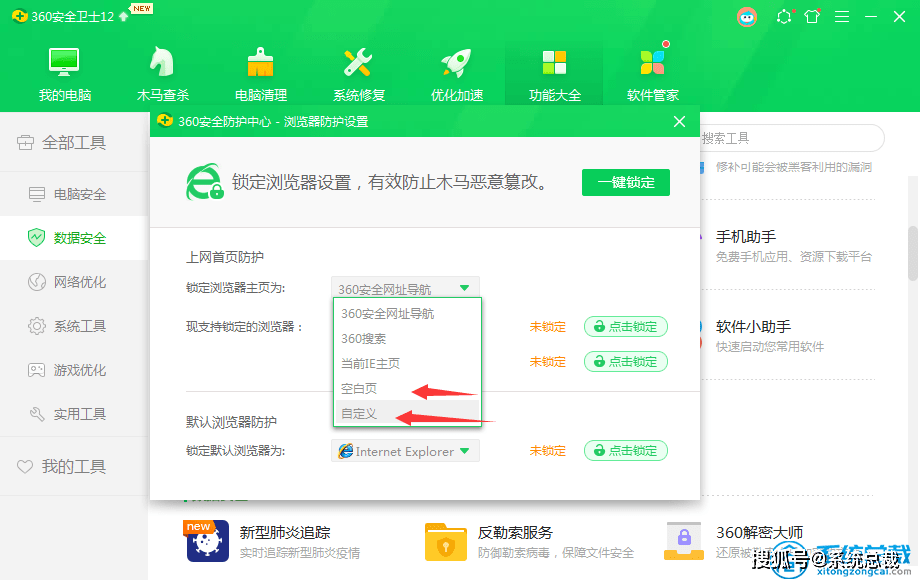Image resolution: width=920 pixels, height=580 pixels.
Task: Open 木马查杀 trojan scan icon
Action: pos(162,62)
